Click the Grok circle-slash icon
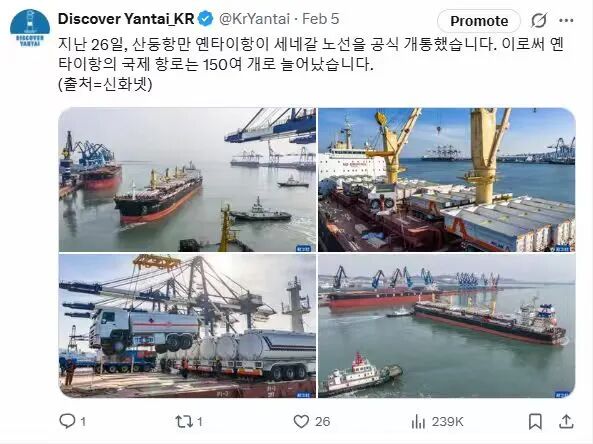Viewport: 593px width, 444px height. 539,20
